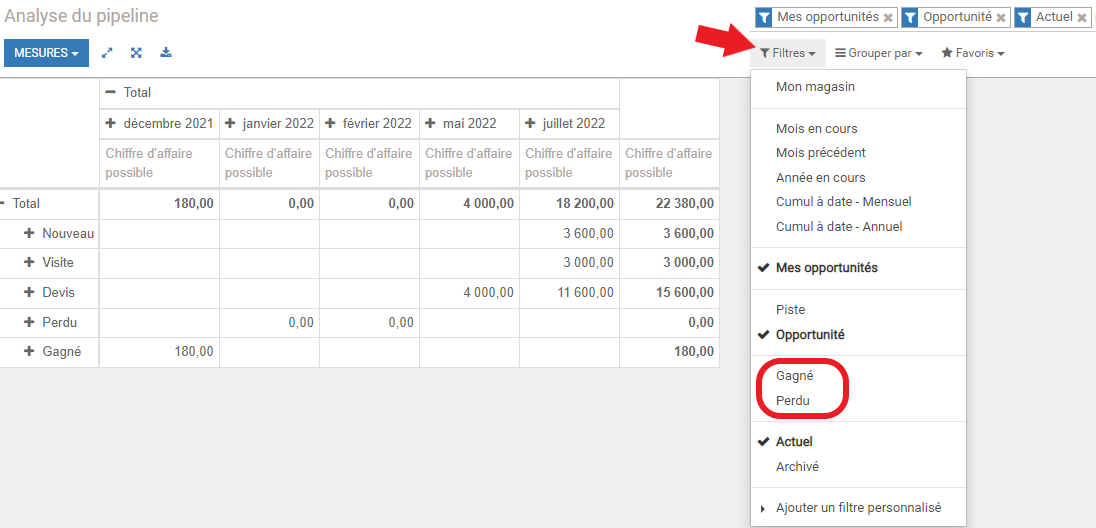Click Analyse du pipeline title
Screen dimensions: 1096x528
81,16
